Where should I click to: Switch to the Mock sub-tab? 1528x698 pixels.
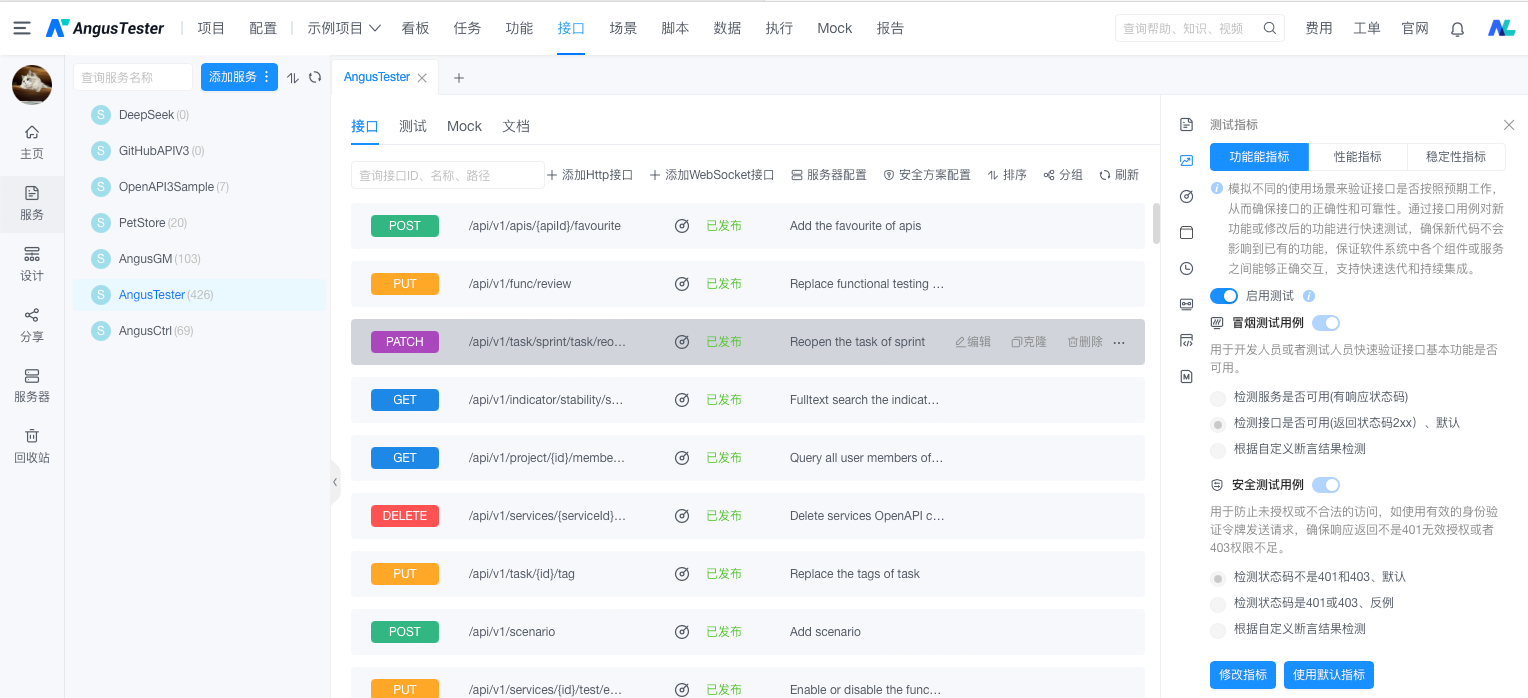(x=464, y=126)
